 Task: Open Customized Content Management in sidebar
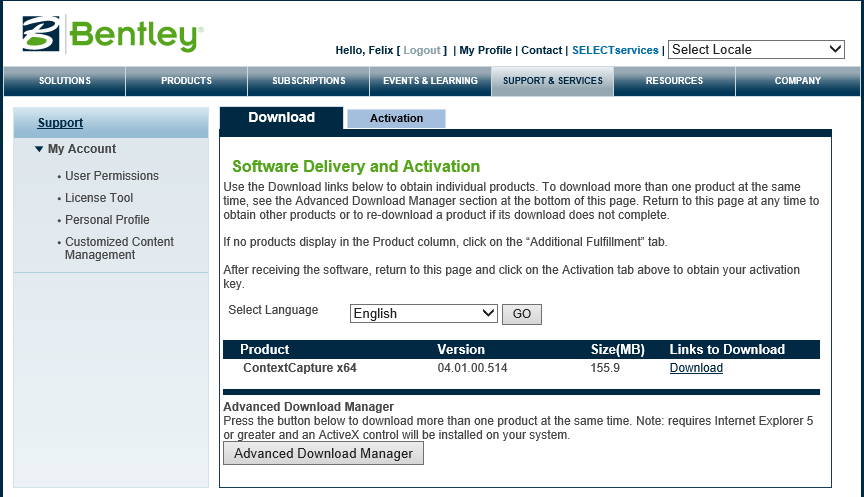click(119, 248)
